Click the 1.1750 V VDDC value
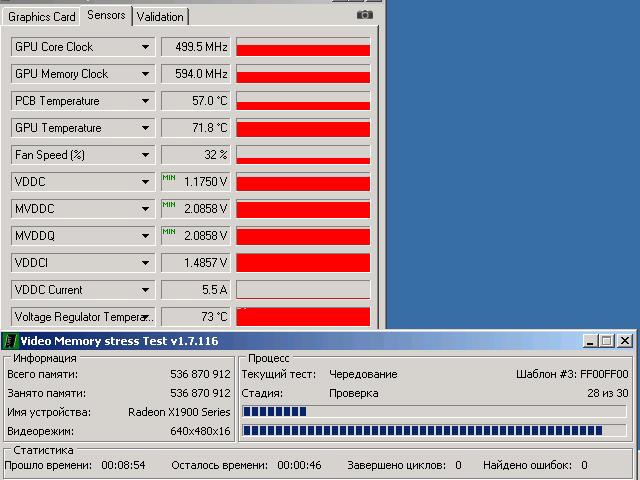The width and height of the screenshot is (640, 480). pyautogui.click(x=196, y=182)
